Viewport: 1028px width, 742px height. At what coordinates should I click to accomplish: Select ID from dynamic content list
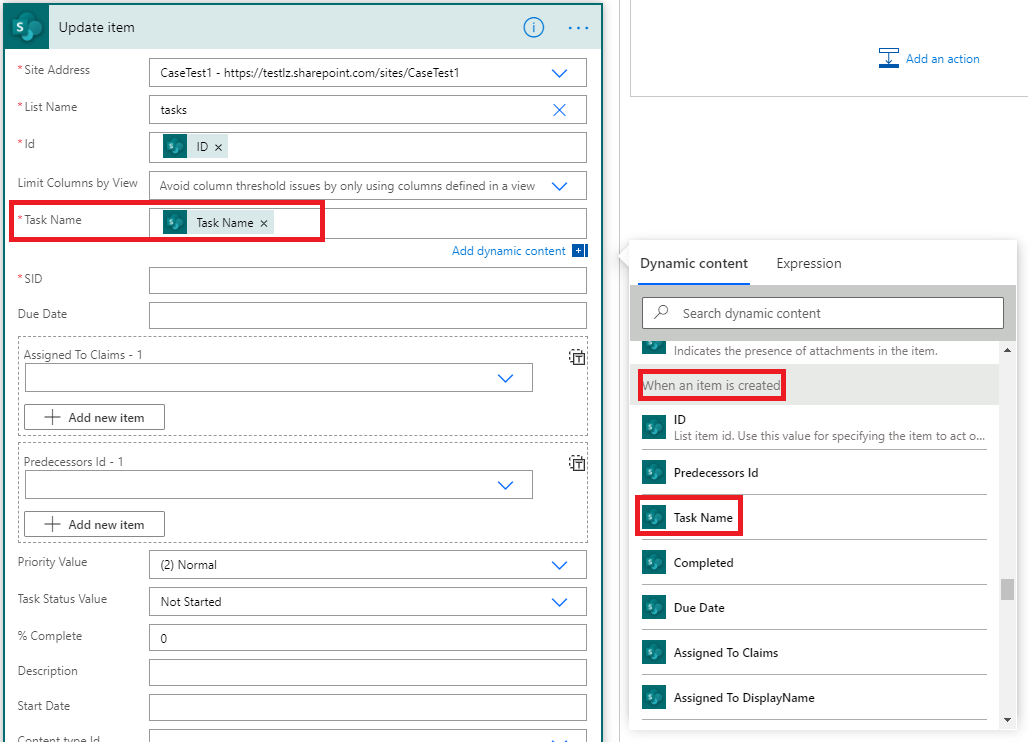(x=814, y=427)
